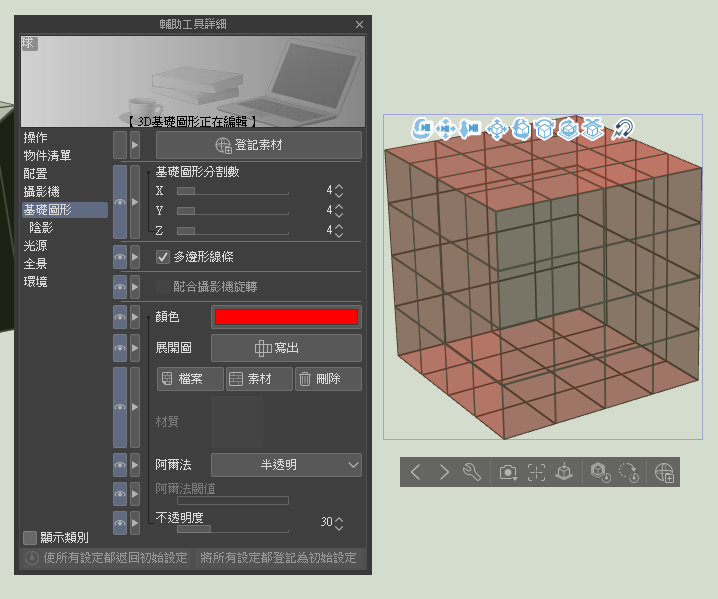718x599 pixels.
Task: Expand arrow beside 展開圖 row
Action: [x=135, y=348]
